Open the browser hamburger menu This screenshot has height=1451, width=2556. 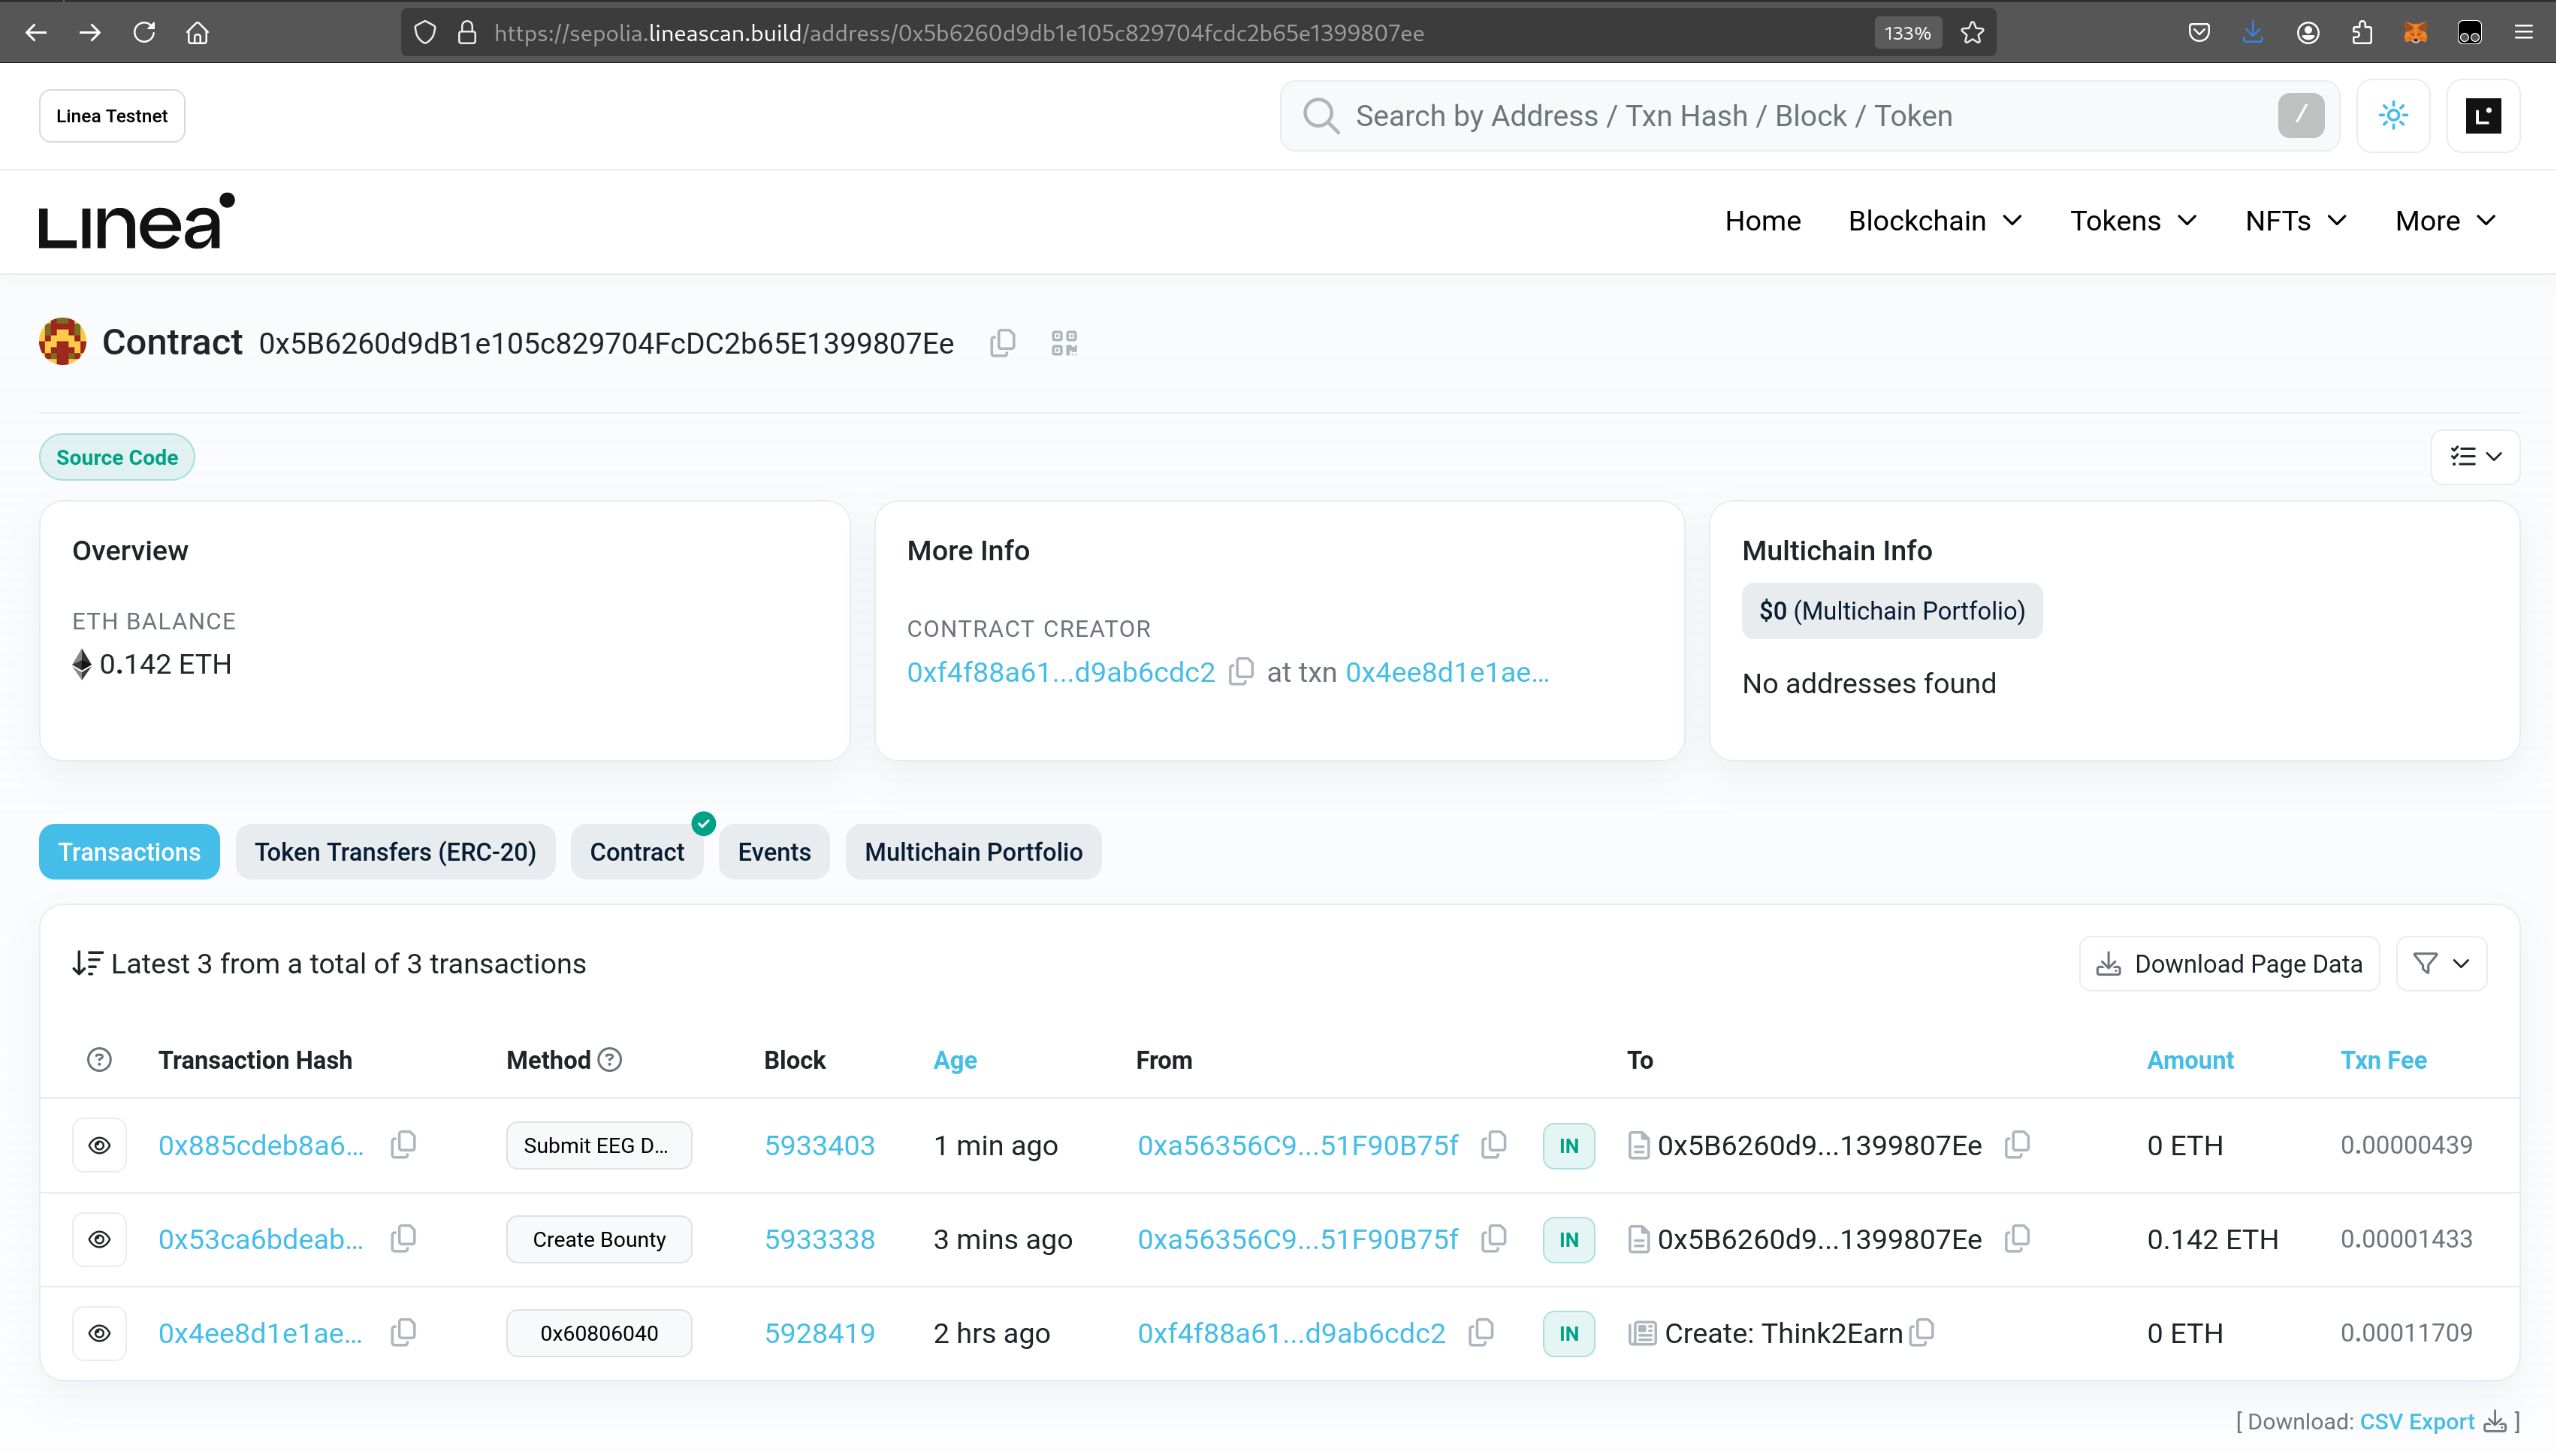(2523, 33)
